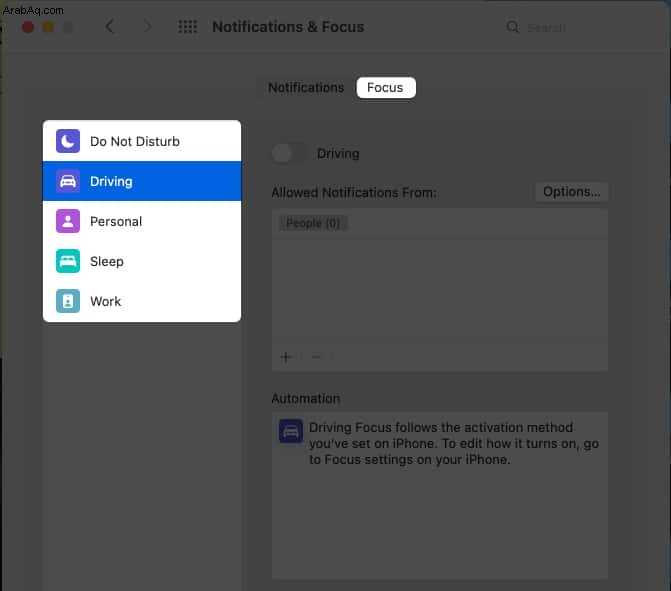Image resolution: width=671 pixels, height=591 pixels.
Task: Select the Work focus mode
Action: (x=142, y=301)
